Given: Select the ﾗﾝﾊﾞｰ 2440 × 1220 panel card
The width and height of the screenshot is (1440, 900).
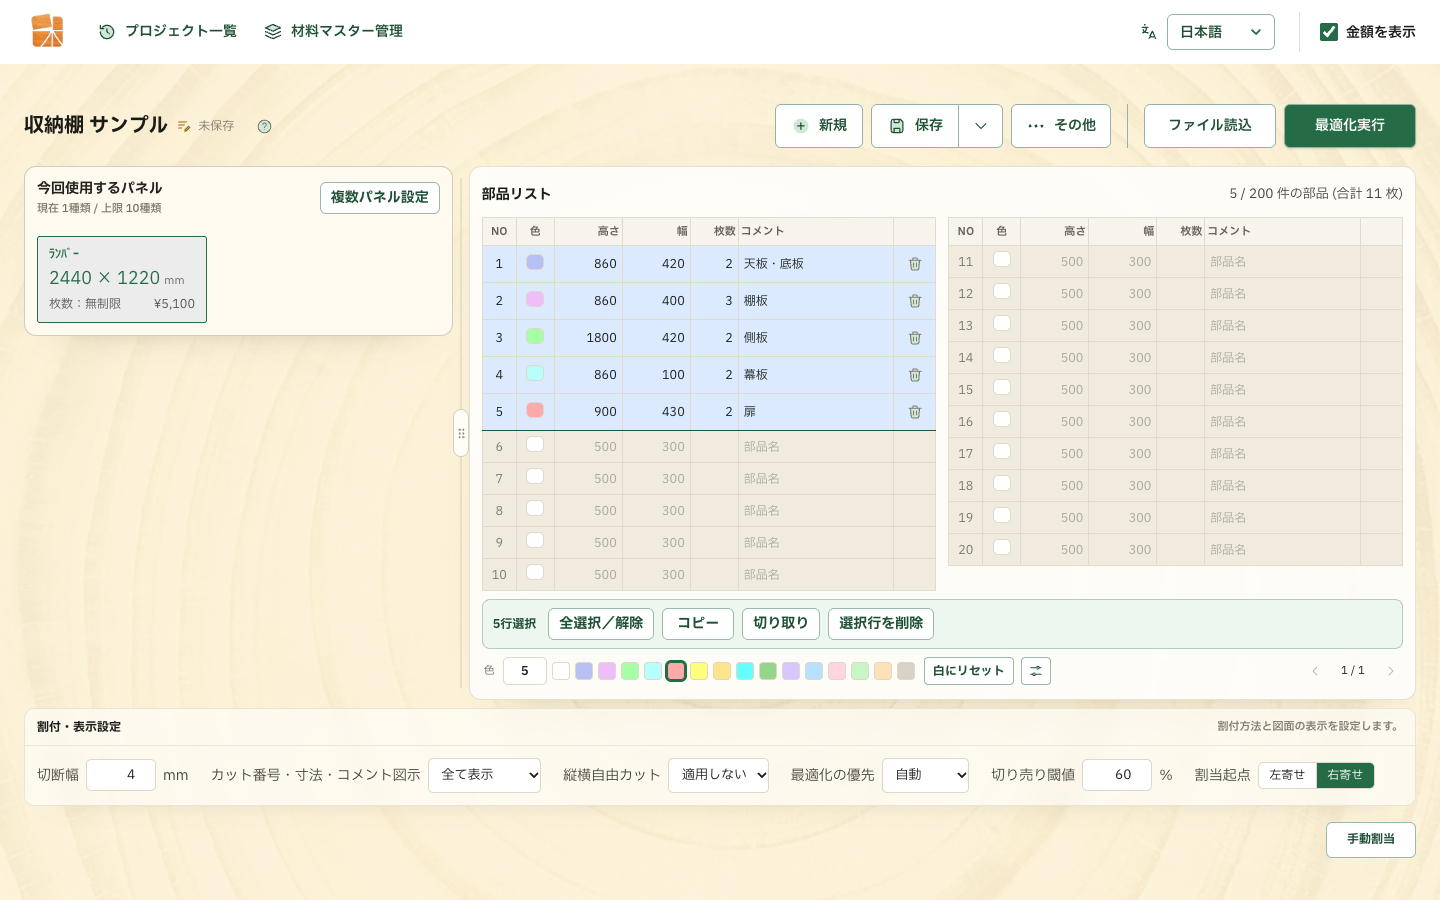Looking at the screenshot, I should tap(122, 280).
